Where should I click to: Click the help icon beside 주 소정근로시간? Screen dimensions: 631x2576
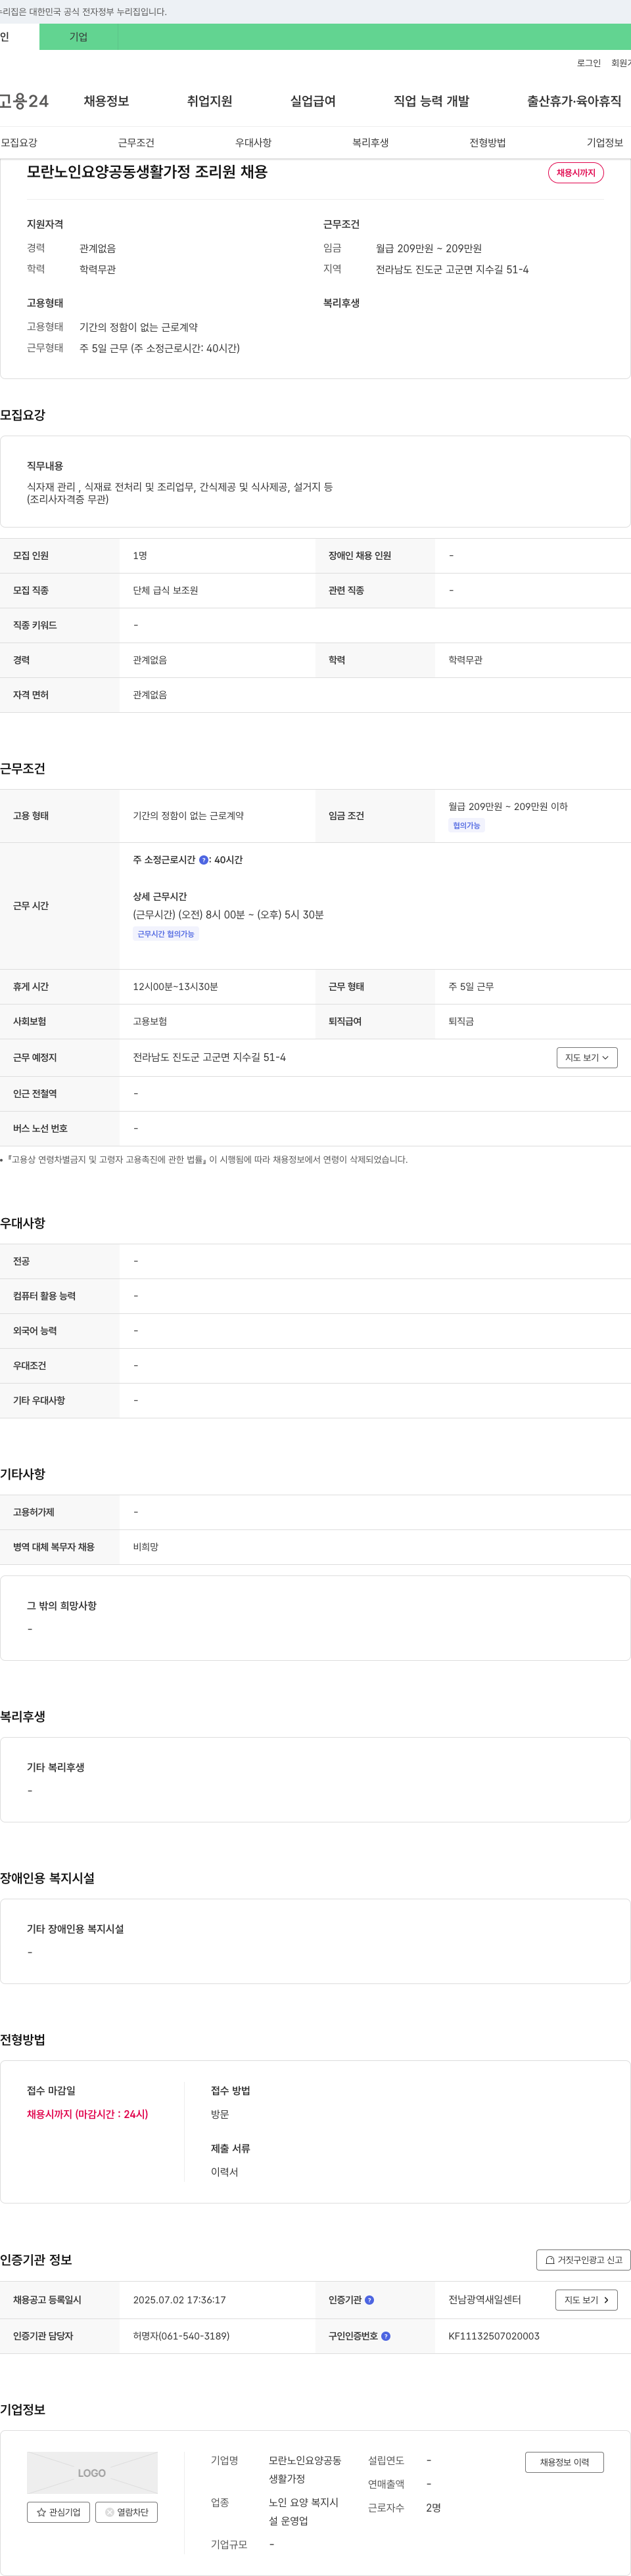(x=204, y=860)
